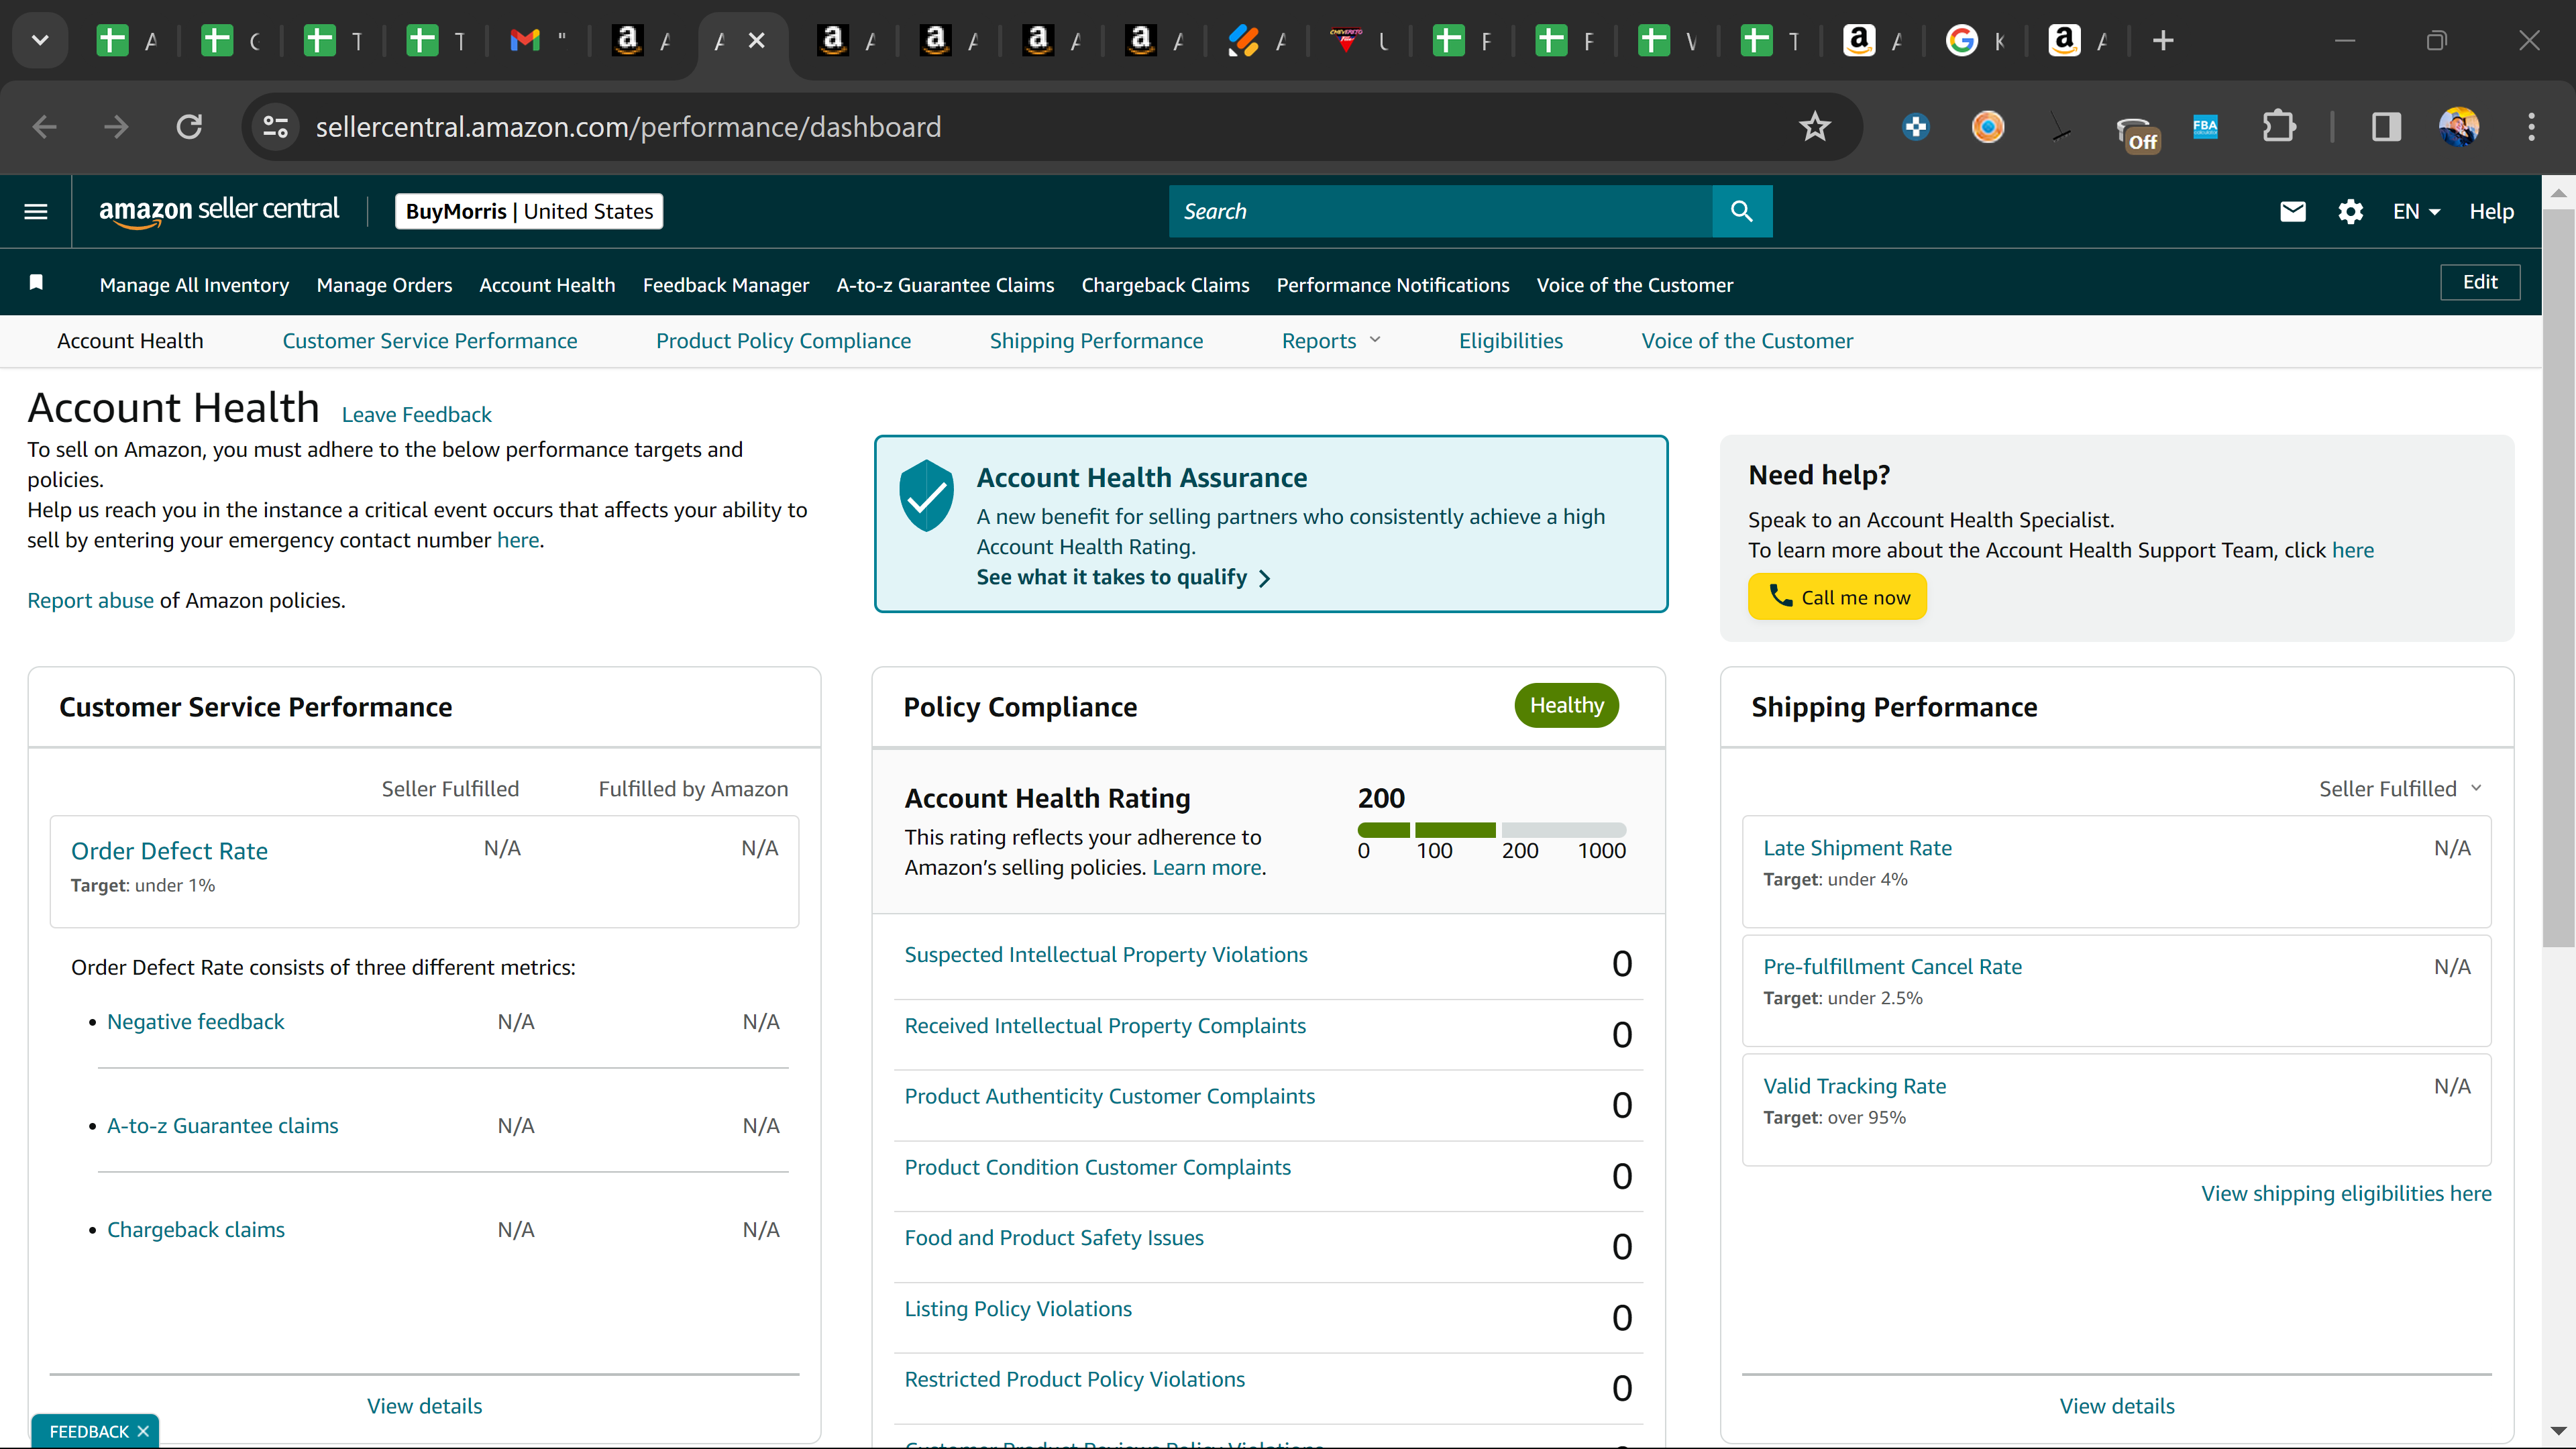Open a new browser tab

[2163, 41]
